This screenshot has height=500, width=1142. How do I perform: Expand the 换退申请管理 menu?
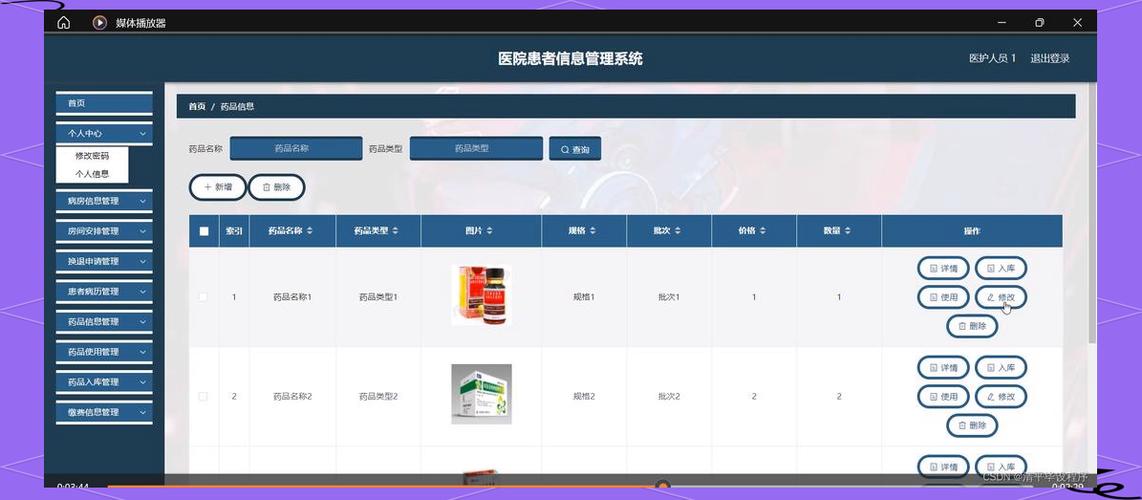point(104,261)
